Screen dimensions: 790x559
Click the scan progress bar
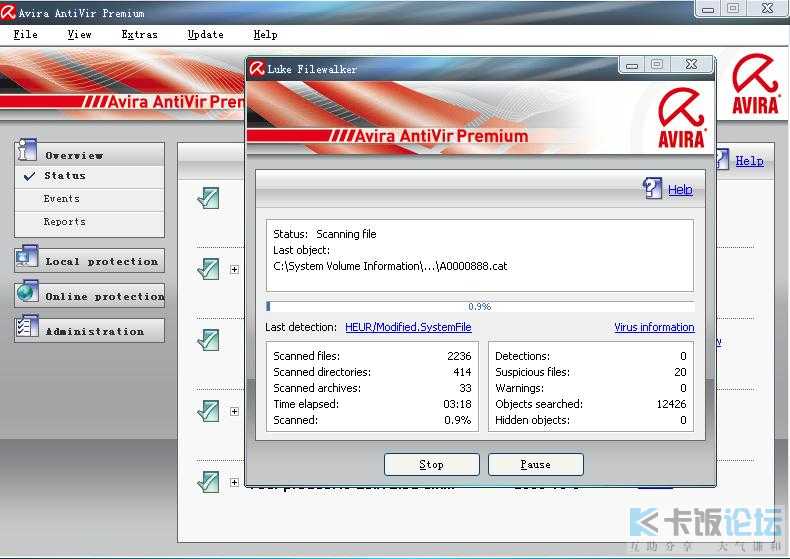(480, 306)
